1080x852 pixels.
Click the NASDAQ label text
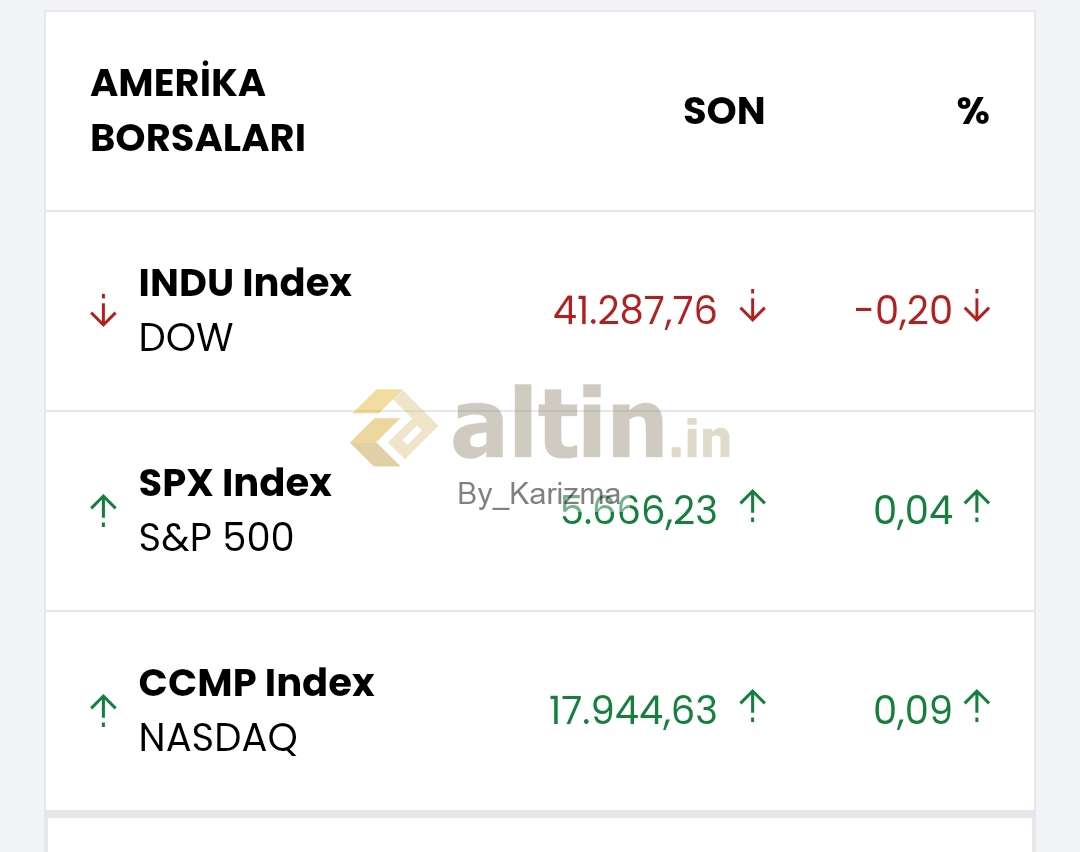pyautogui.click(x=218, y=738)
